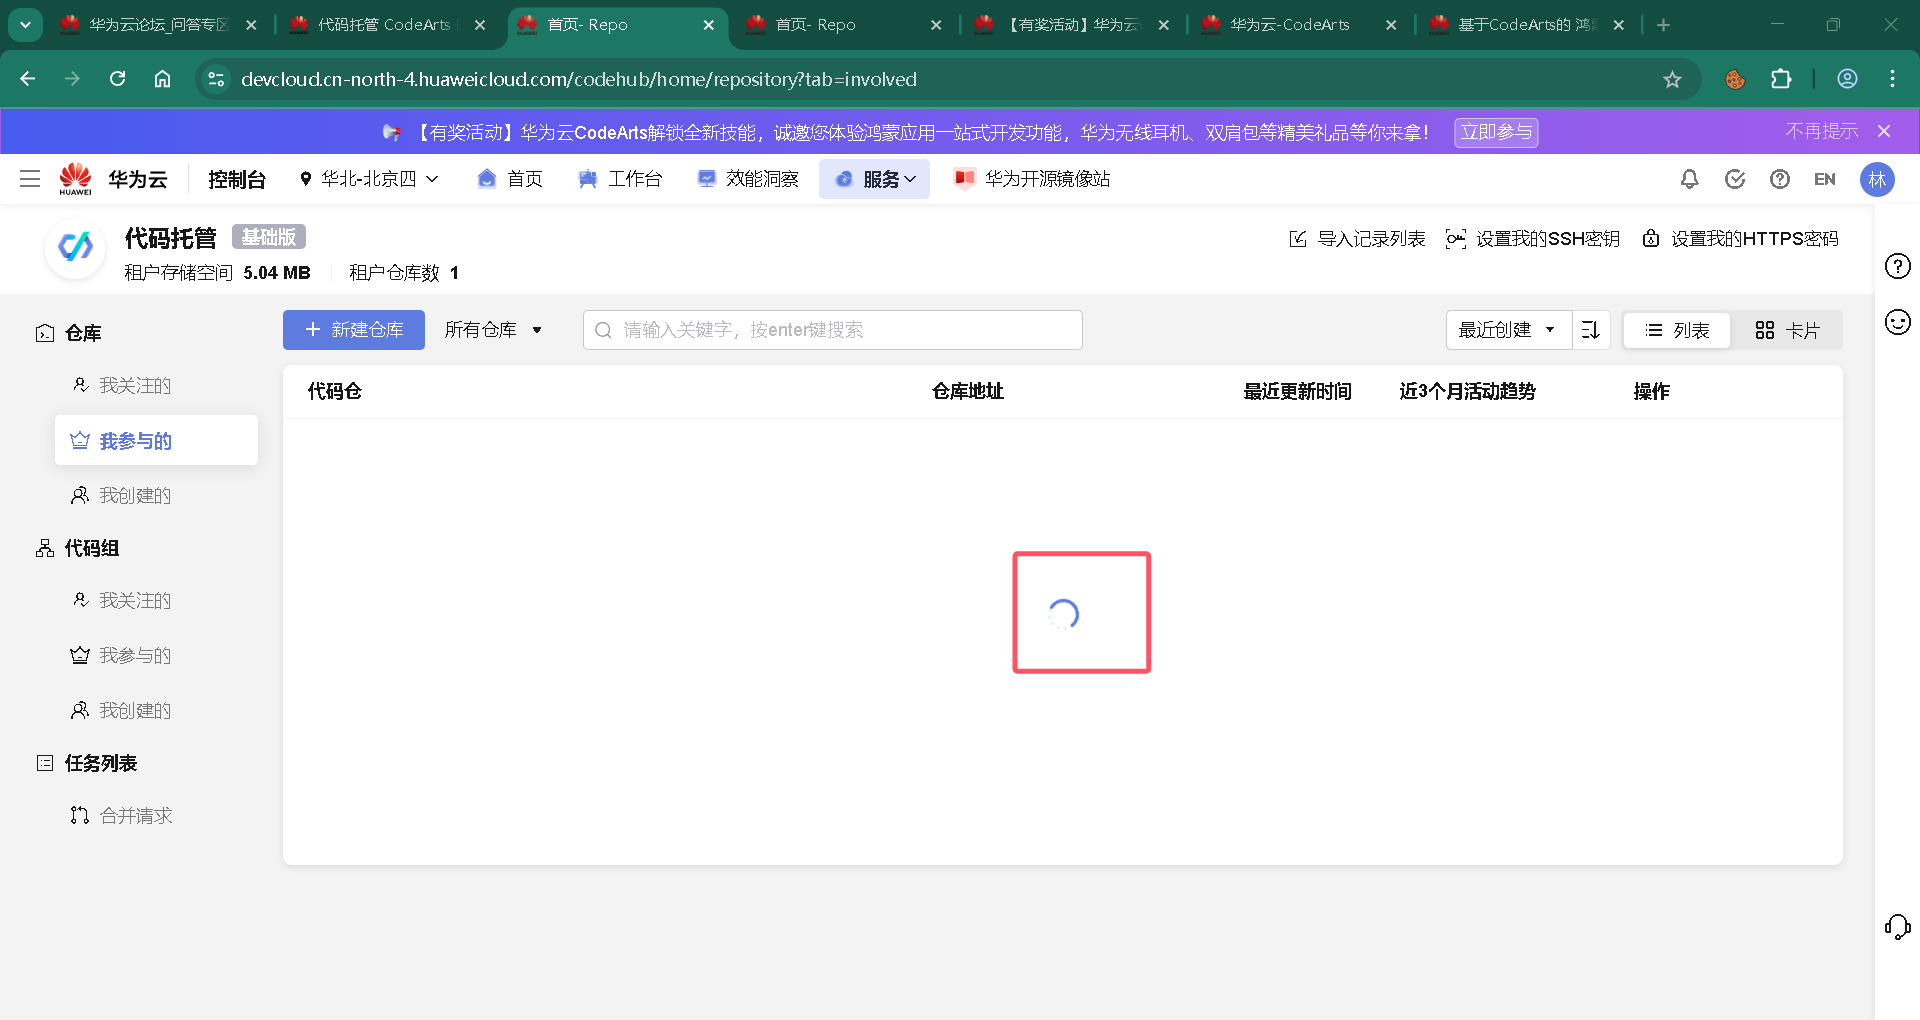Click 不再提示 on the banner
The image size is (1920, 1020).
pyautogui.click(x=1822, y=131)
